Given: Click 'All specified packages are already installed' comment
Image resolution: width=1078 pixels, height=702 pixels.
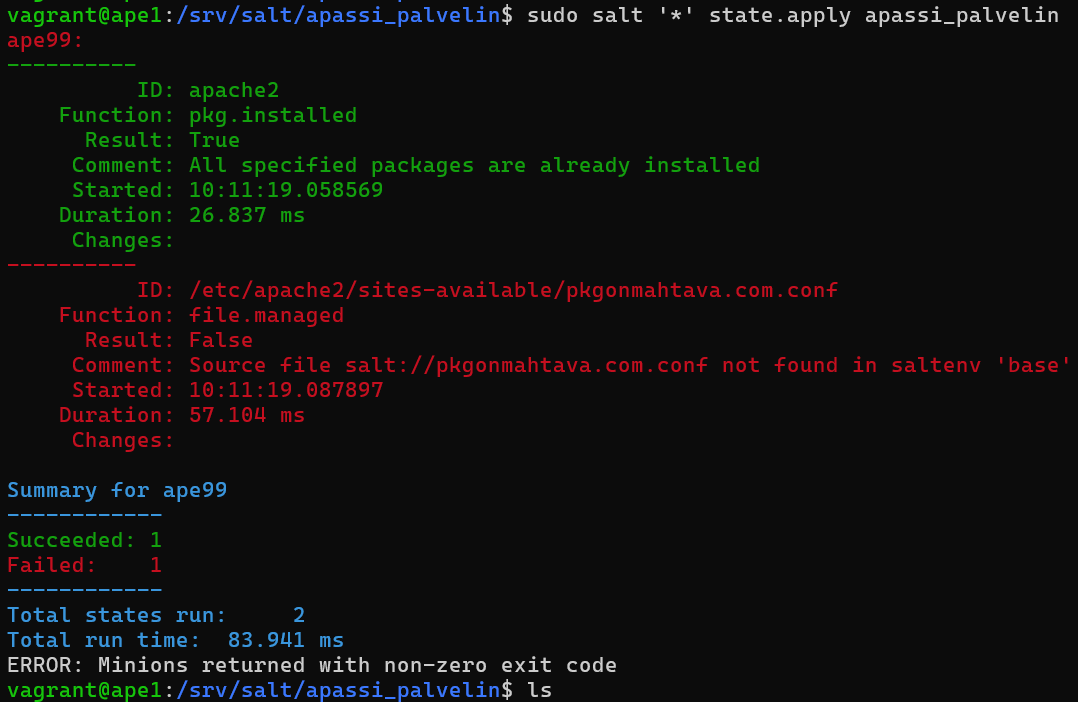Looking at the screenshot, I should [x=474, y=165].
